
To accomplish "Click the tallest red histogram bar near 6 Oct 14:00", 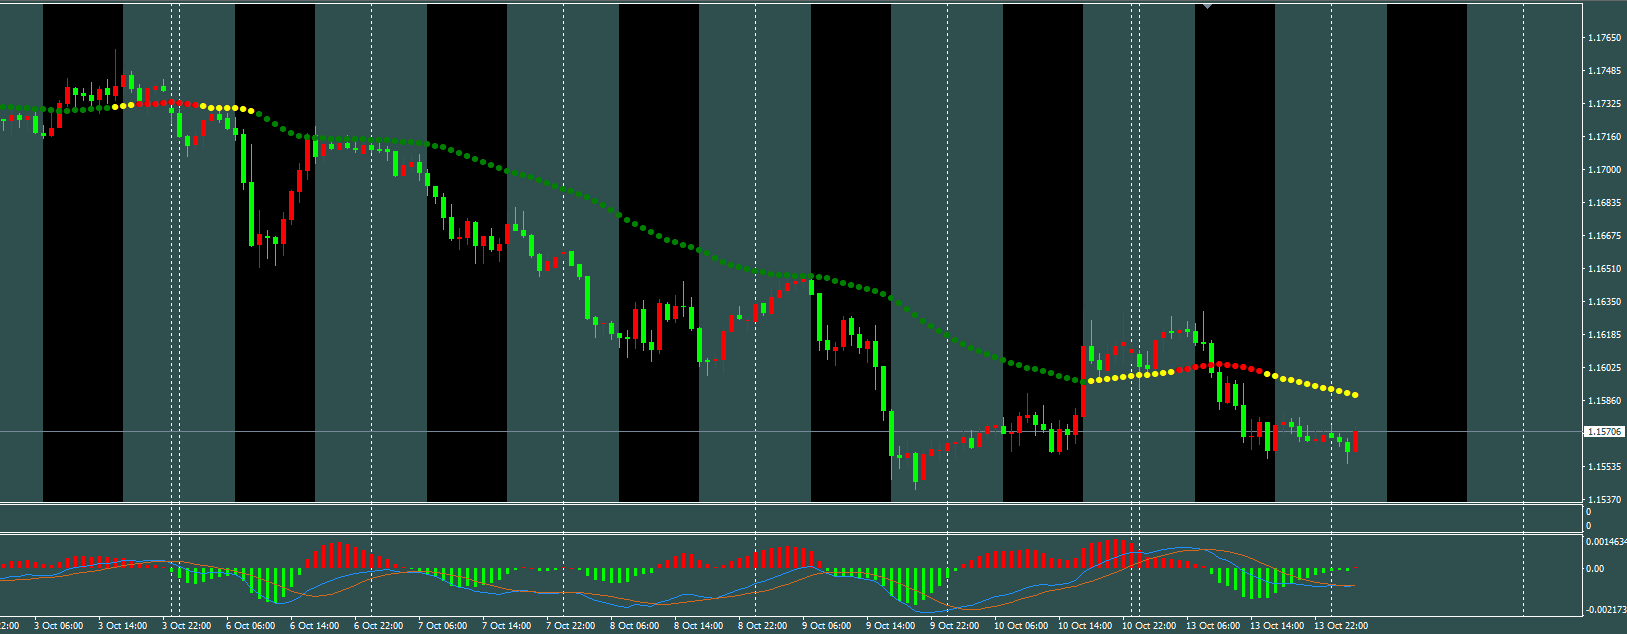I will tap(341, 555).
